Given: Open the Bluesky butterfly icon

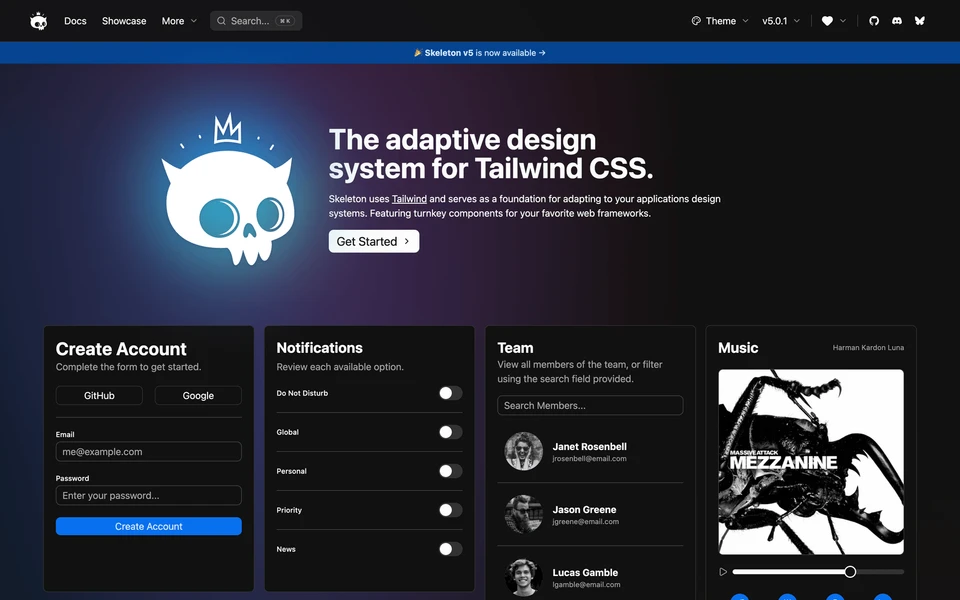Looking at the screenshot, I should click(920, 21).
